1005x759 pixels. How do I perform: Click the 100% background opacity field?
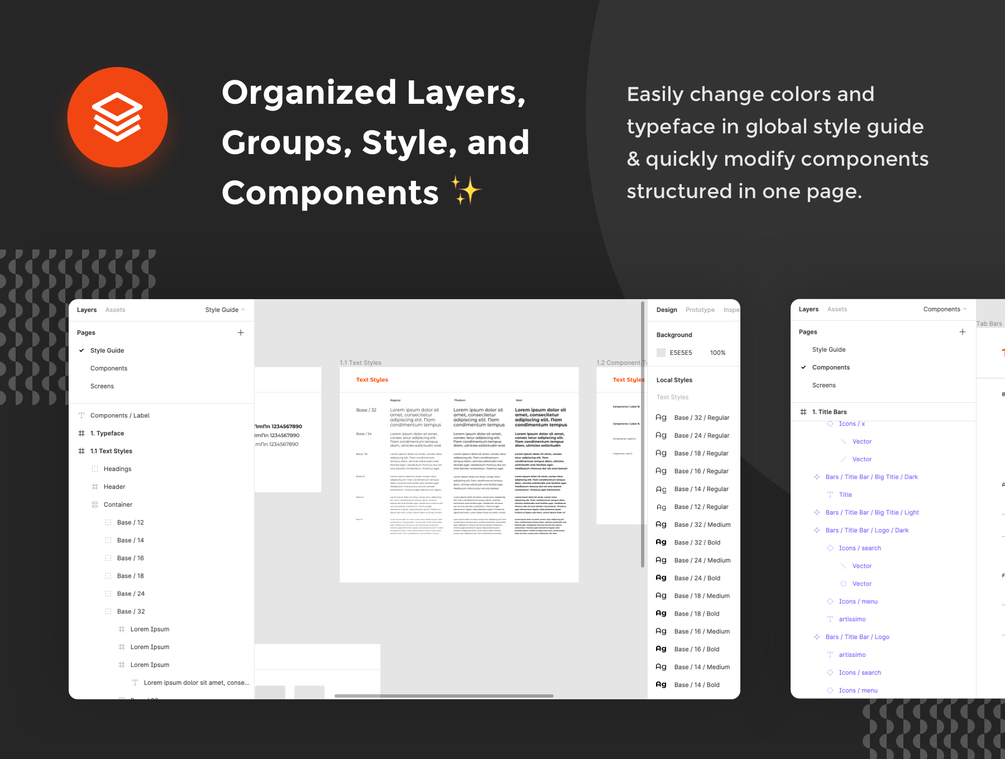(717, 353)
